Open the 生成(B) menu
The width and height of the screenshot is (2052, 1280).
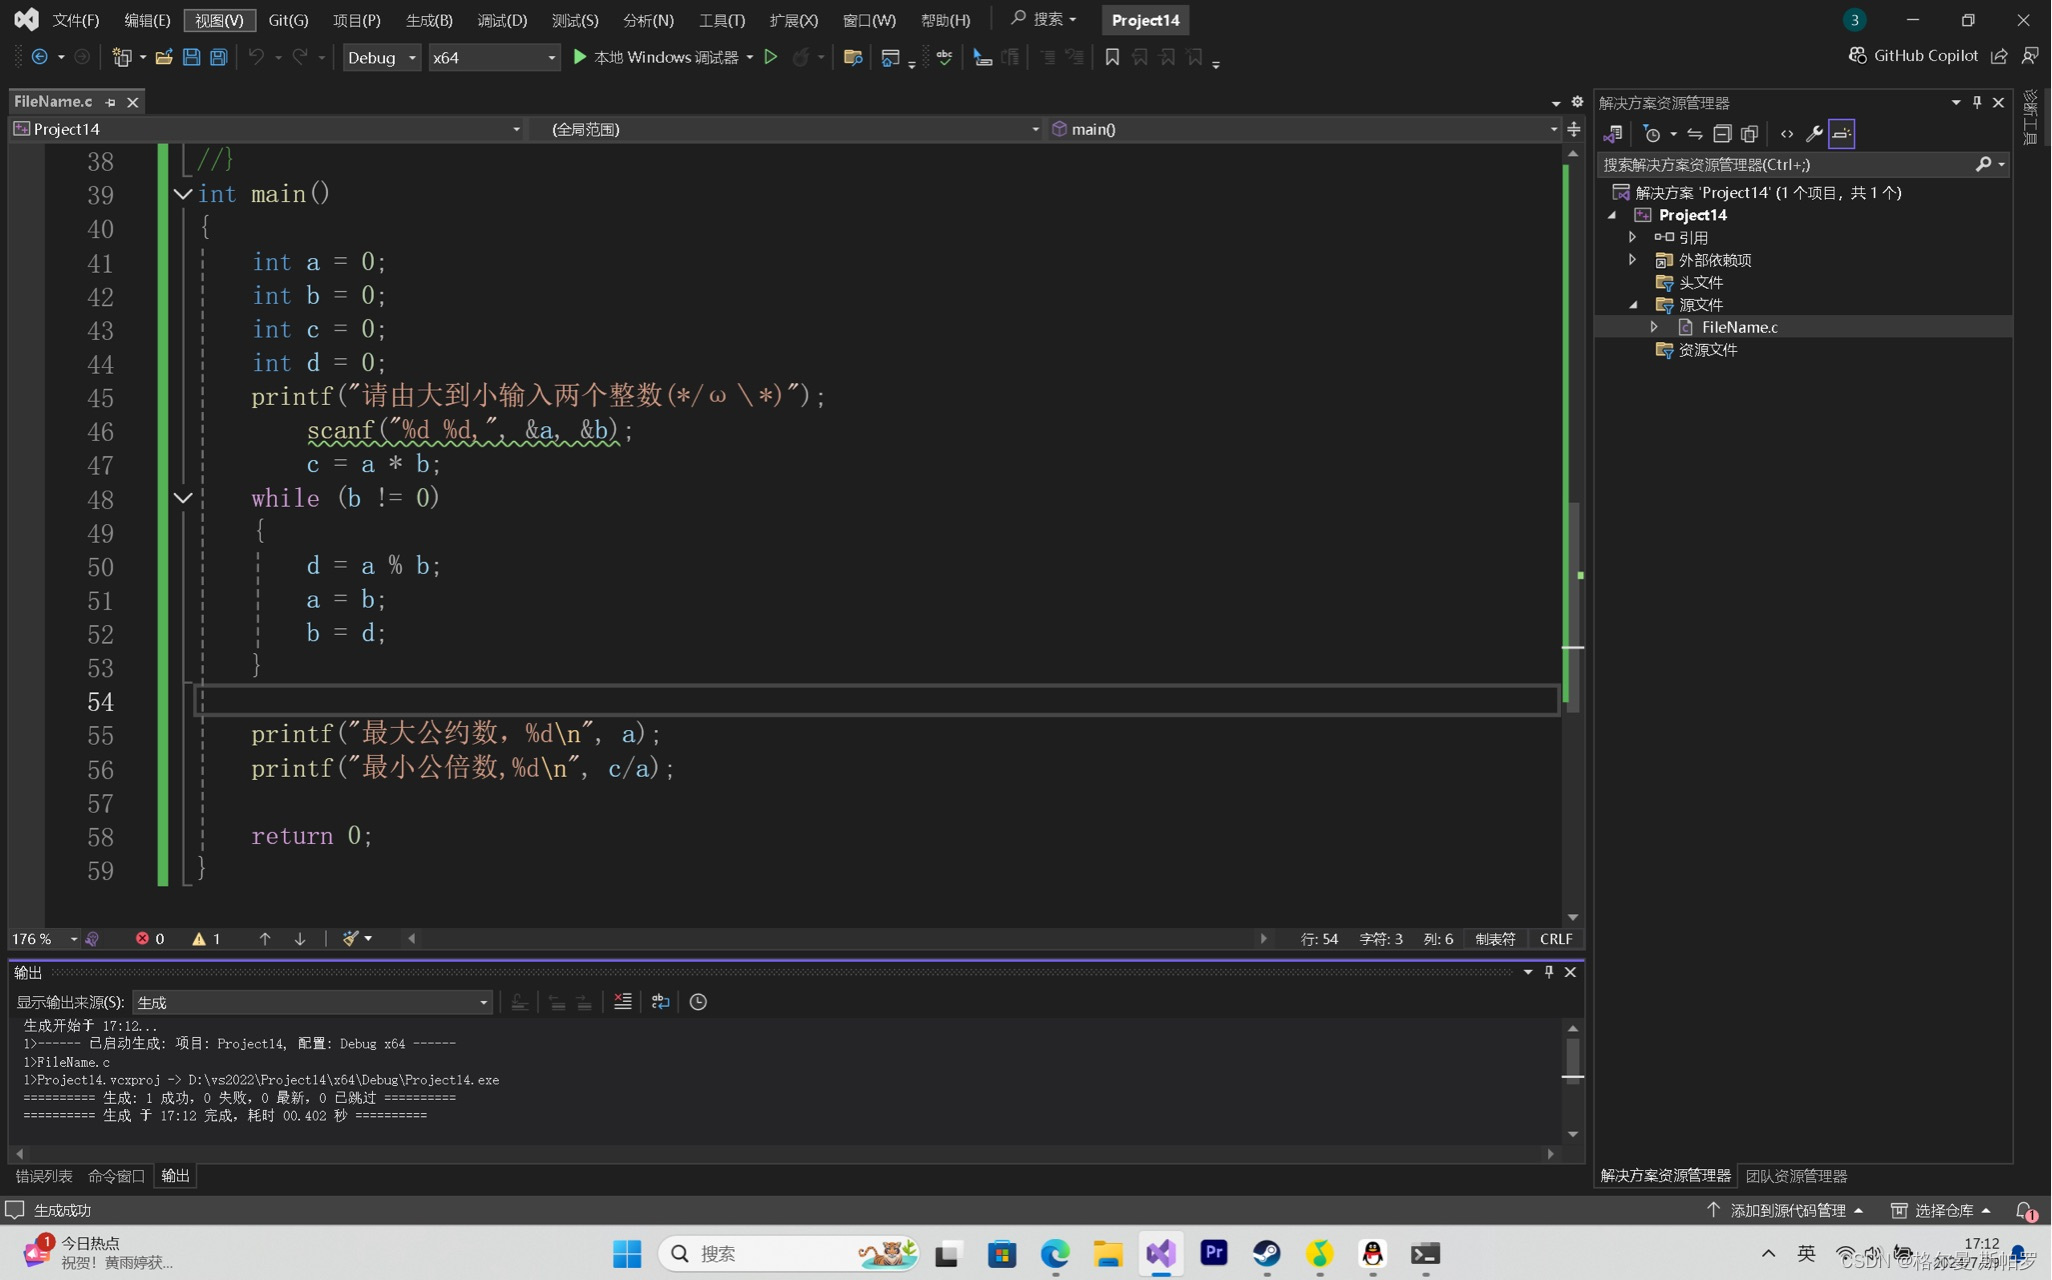coord(429,20)
